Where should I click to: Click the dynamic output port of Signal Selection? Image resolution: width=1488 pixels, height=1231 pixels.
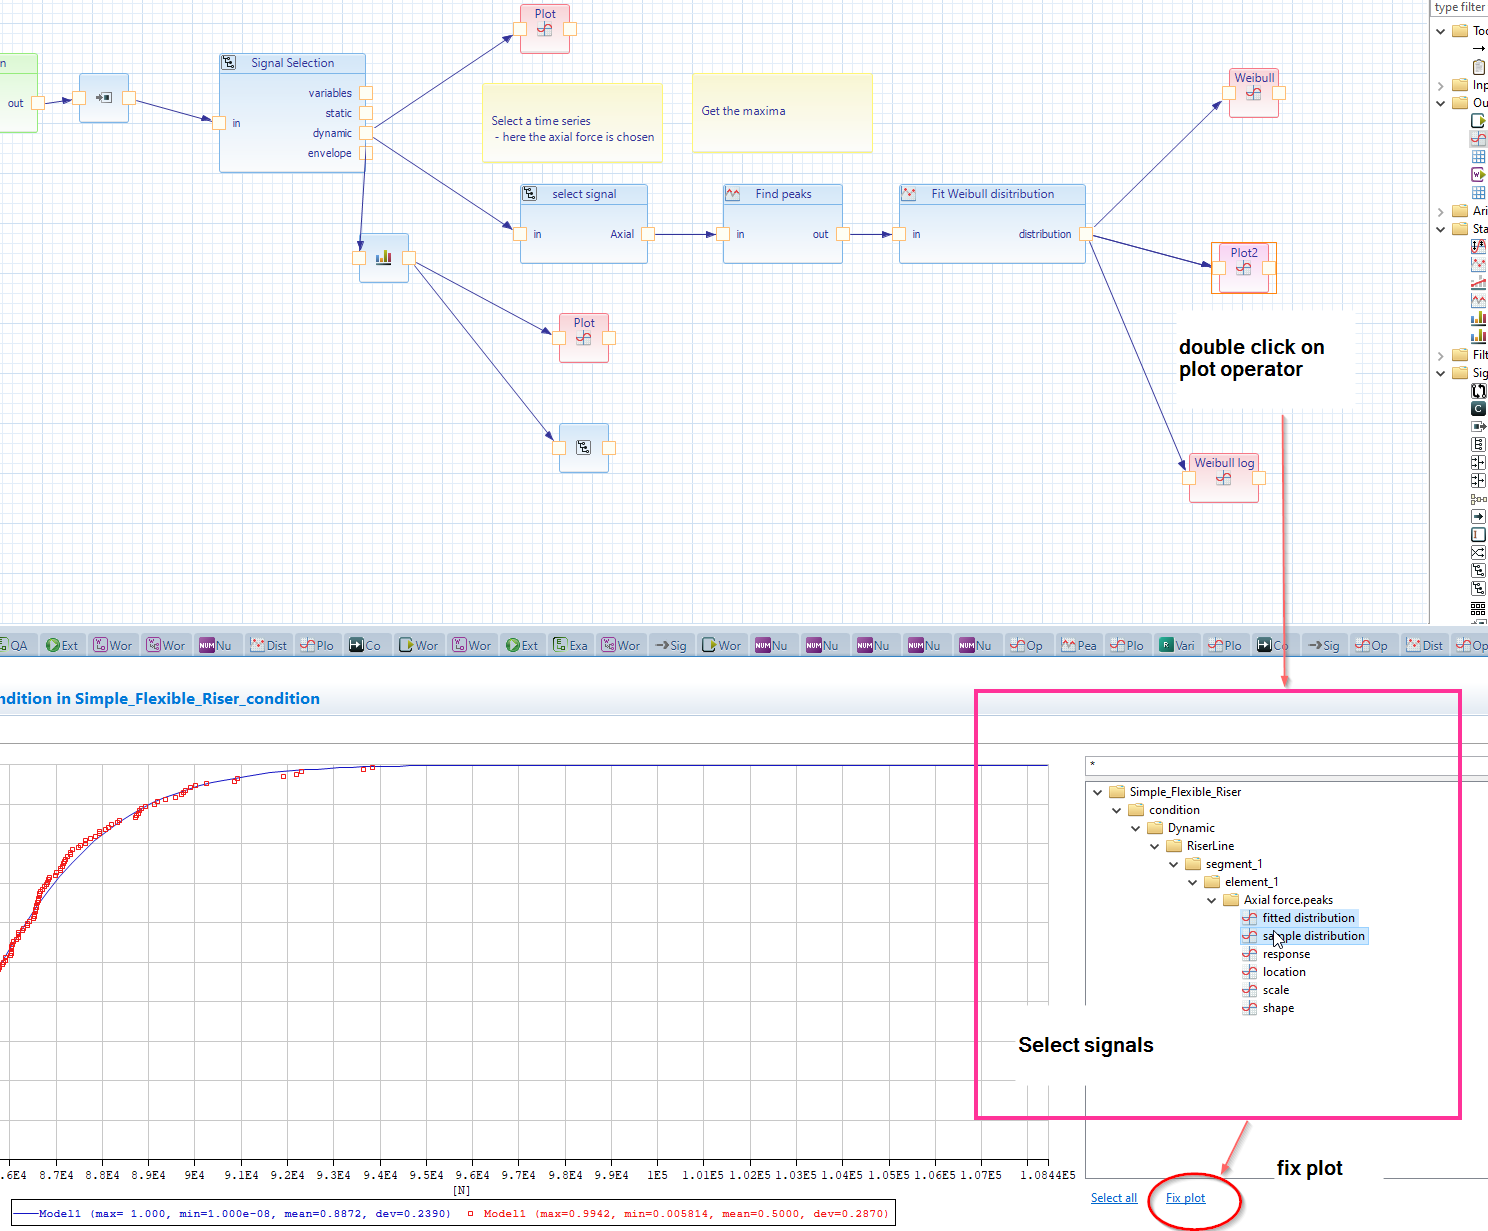366,133
